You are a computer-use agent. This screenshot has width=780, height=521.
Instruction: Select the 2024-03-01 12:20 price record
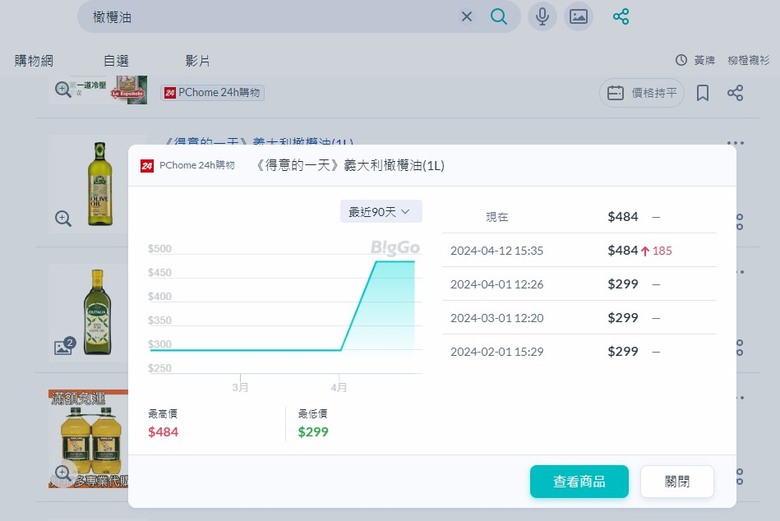click(580, 317)
